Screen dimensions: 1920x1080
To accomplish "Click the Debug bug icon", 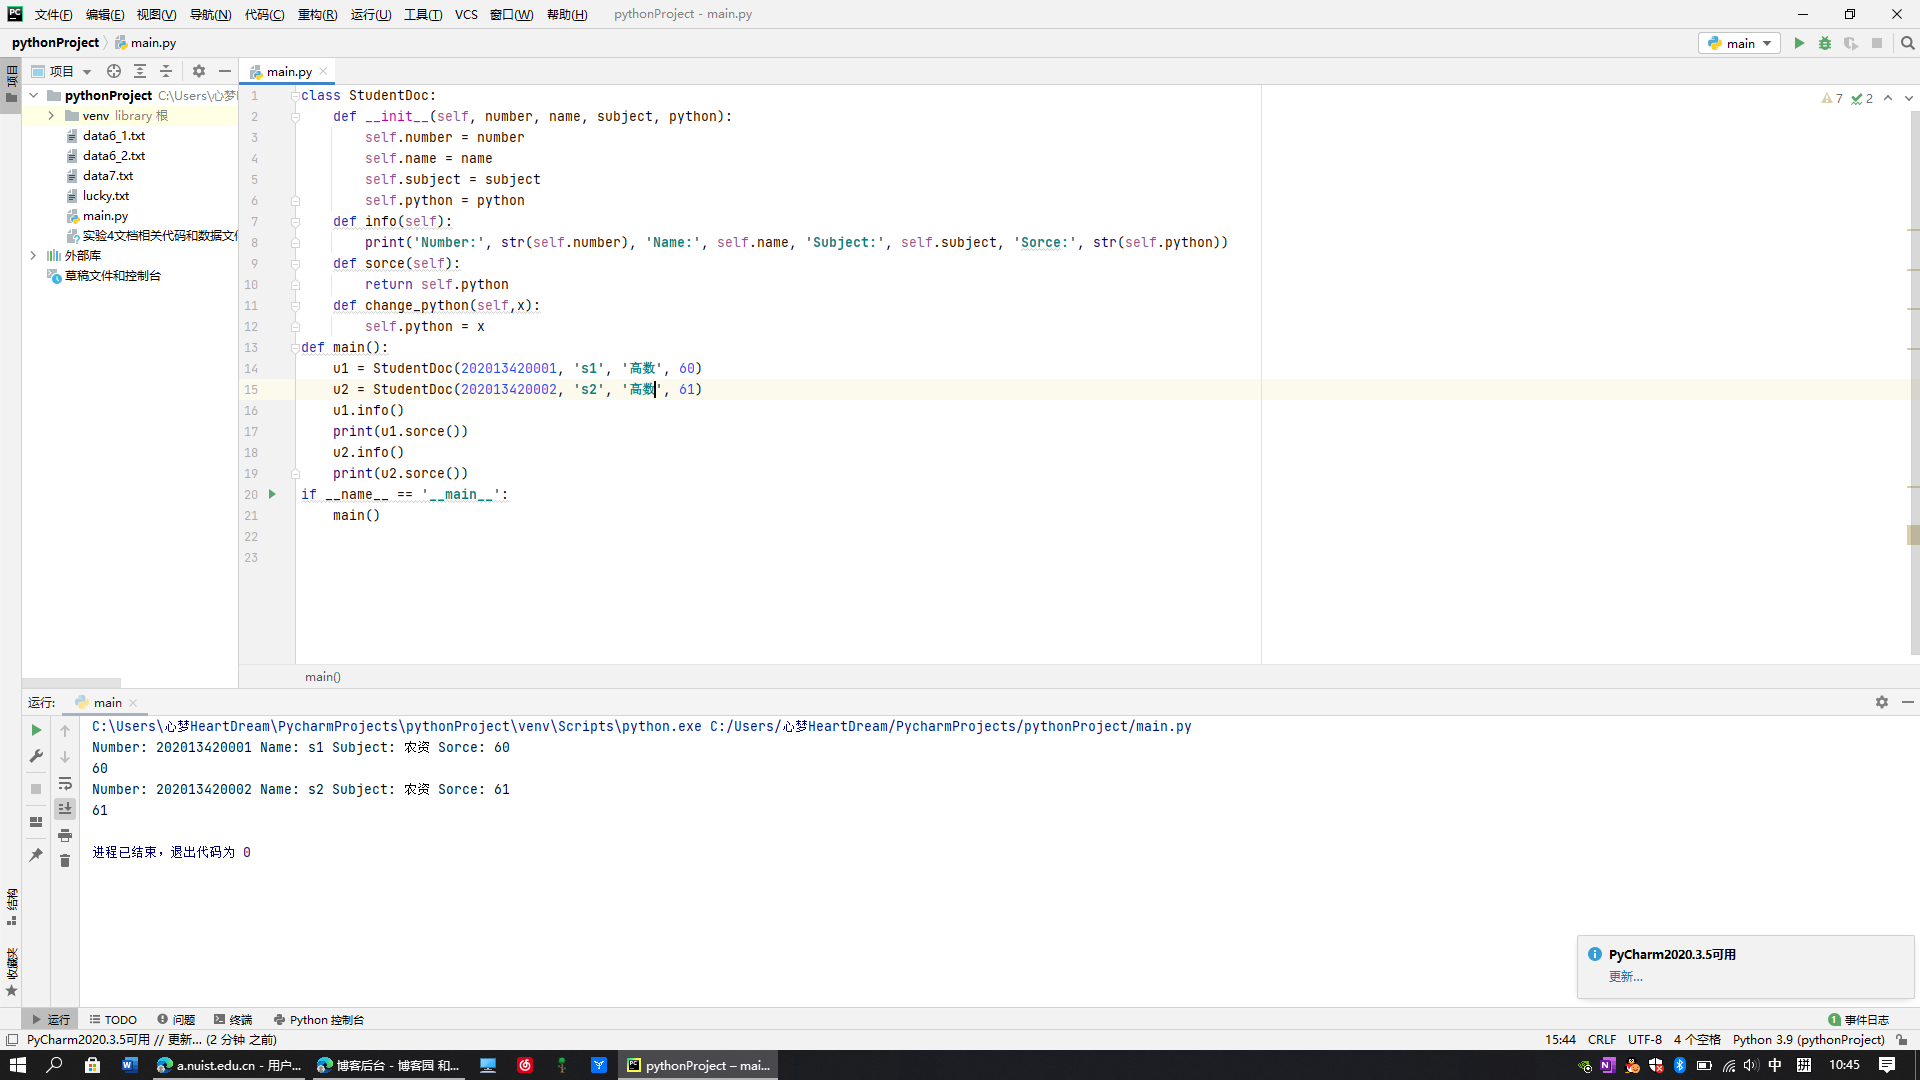I will (x=1825, y=43).
